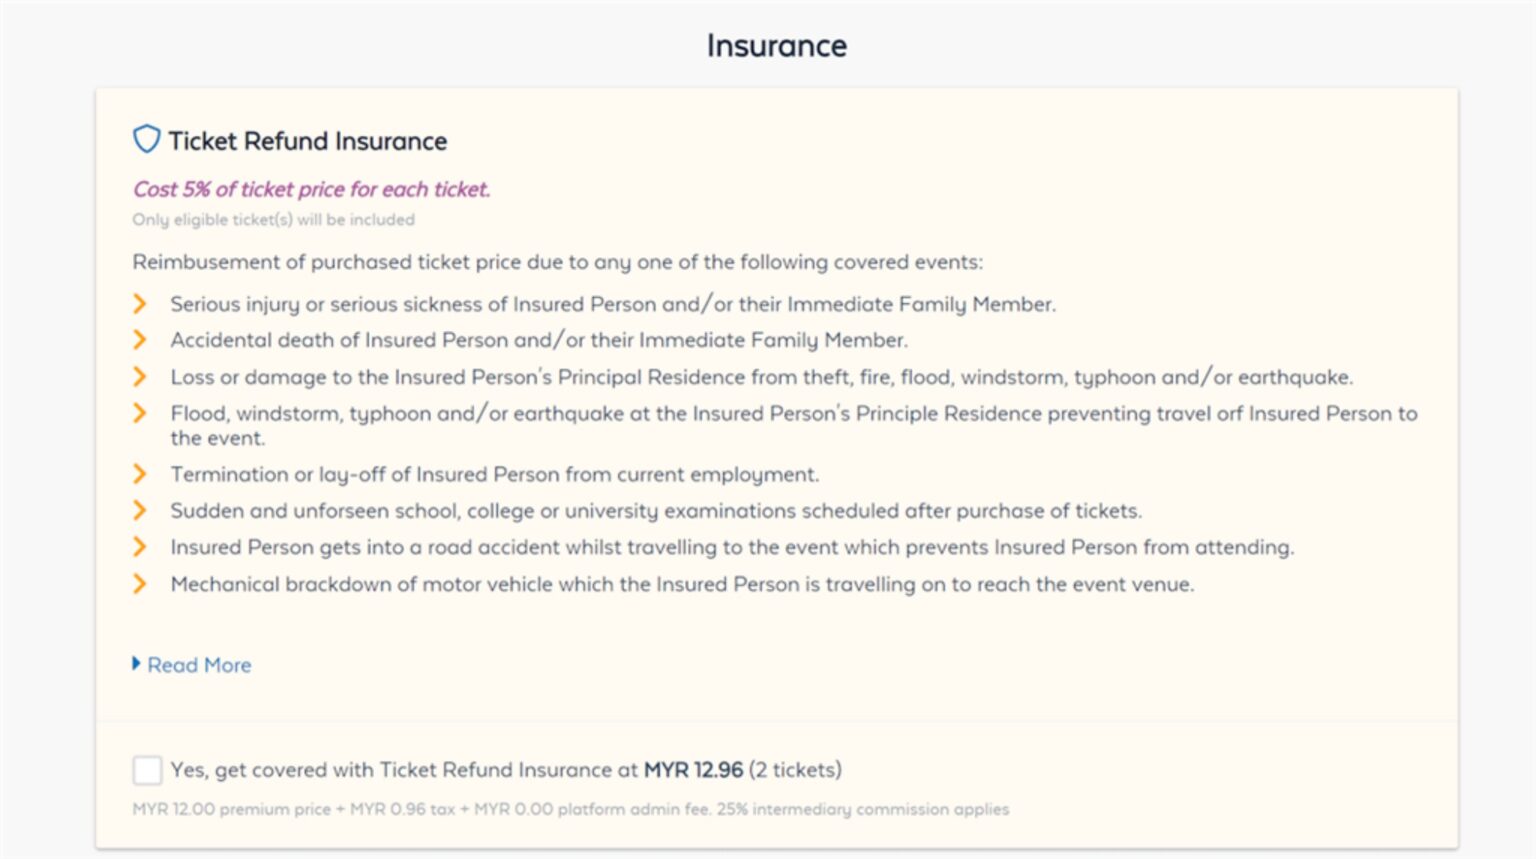This screenshot has width=1536, height=859.
Task: Click the Only eligible tickets note
Action: 273,220
